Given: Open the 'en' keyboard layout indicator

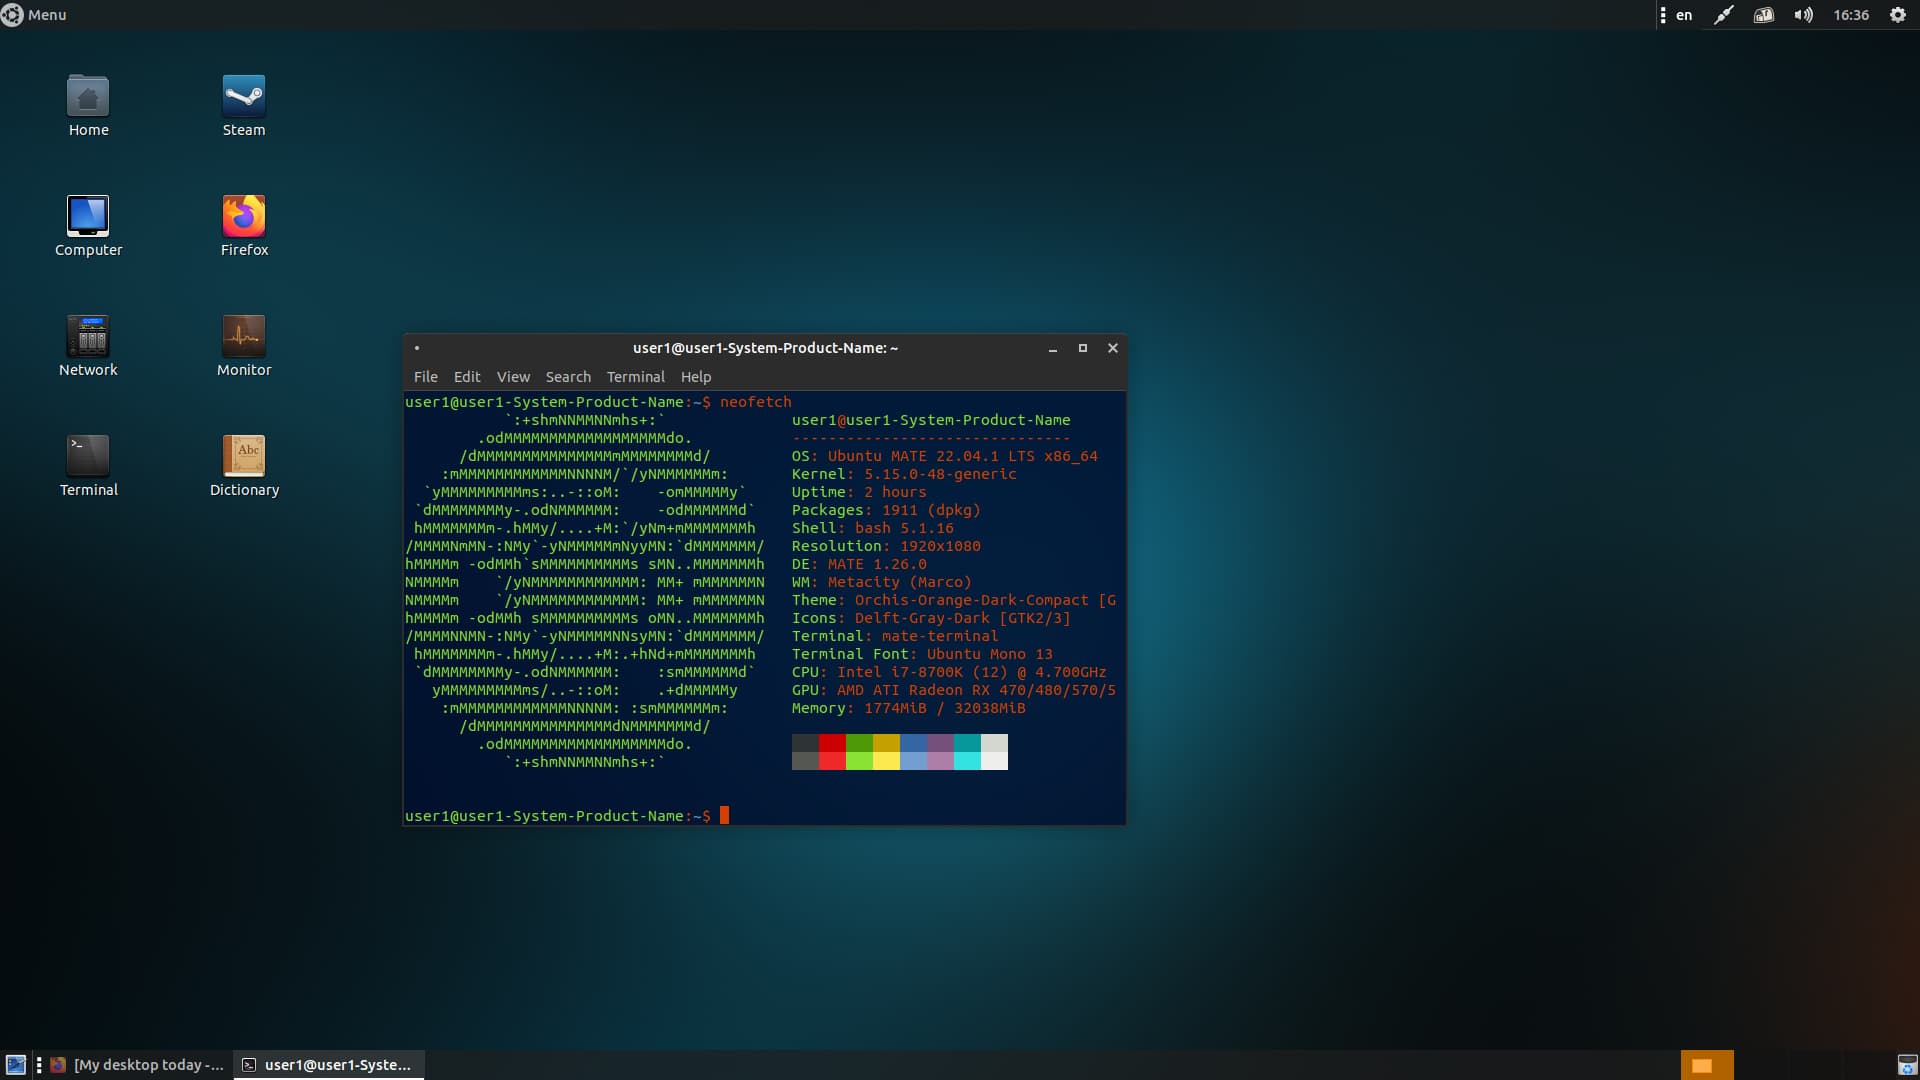Looking at the screenshot, I should tap(1684, 15).
